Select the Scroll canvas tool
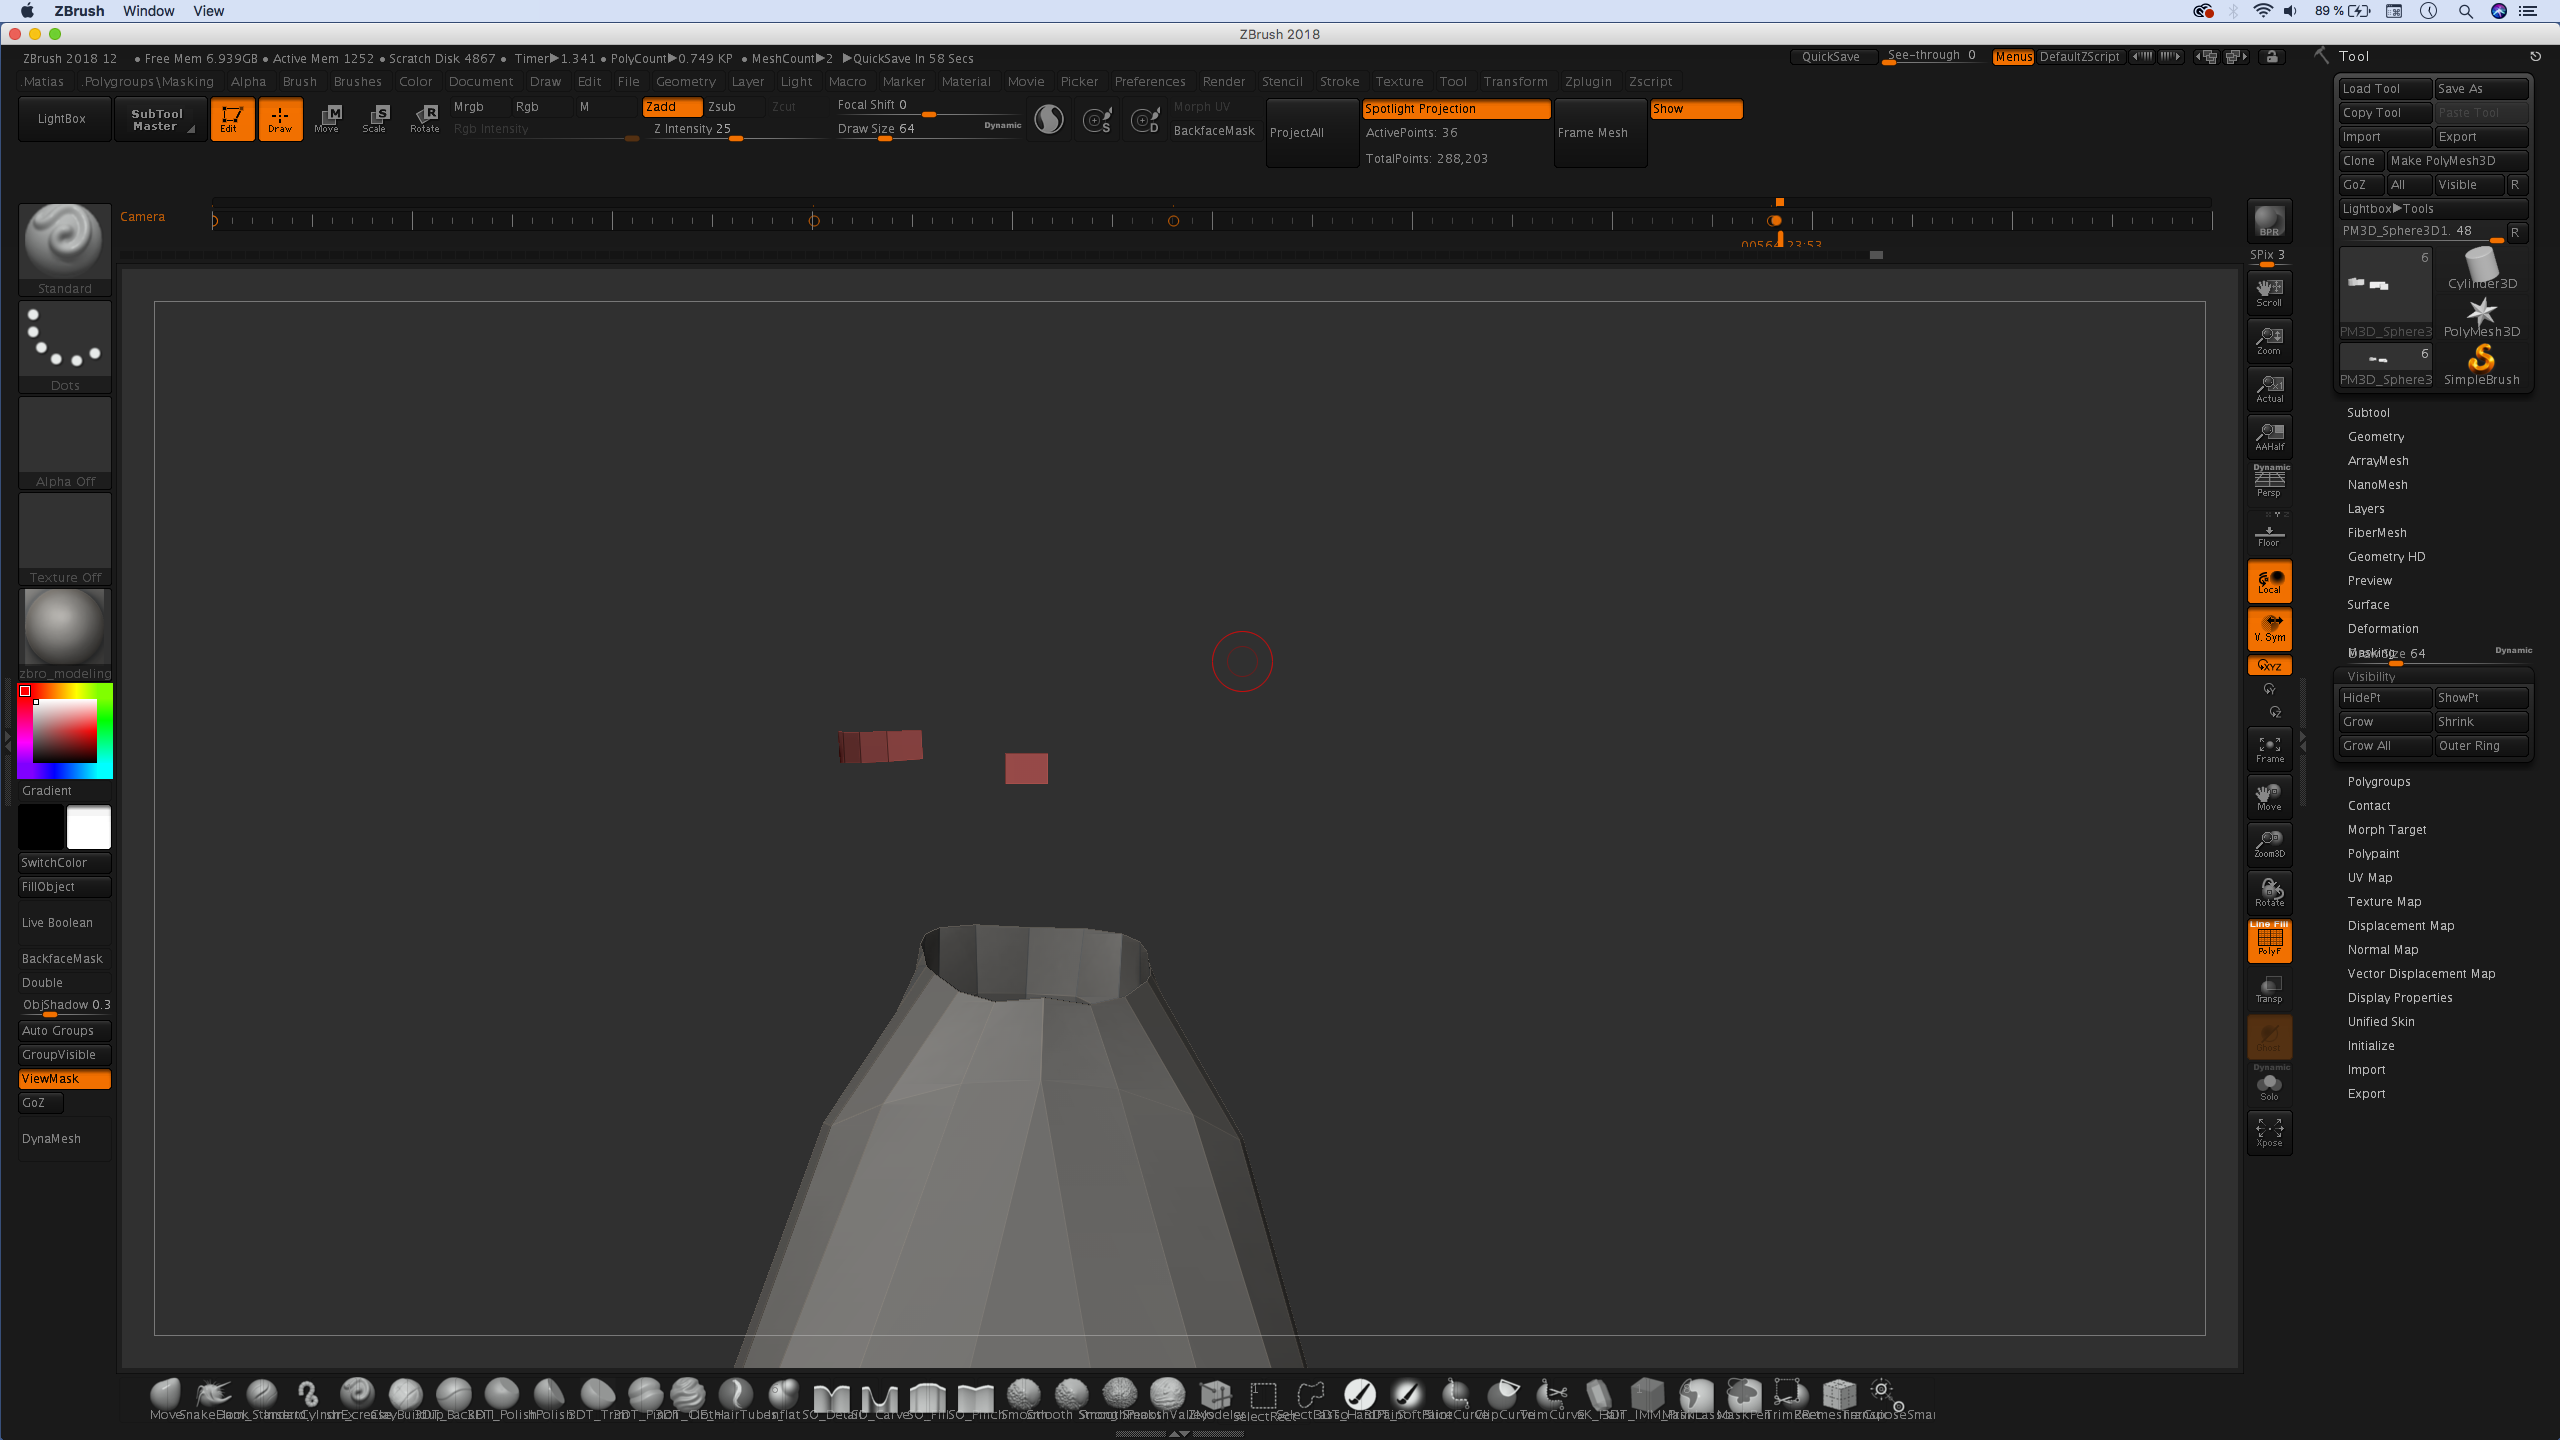 click(x=2269, y=292)
